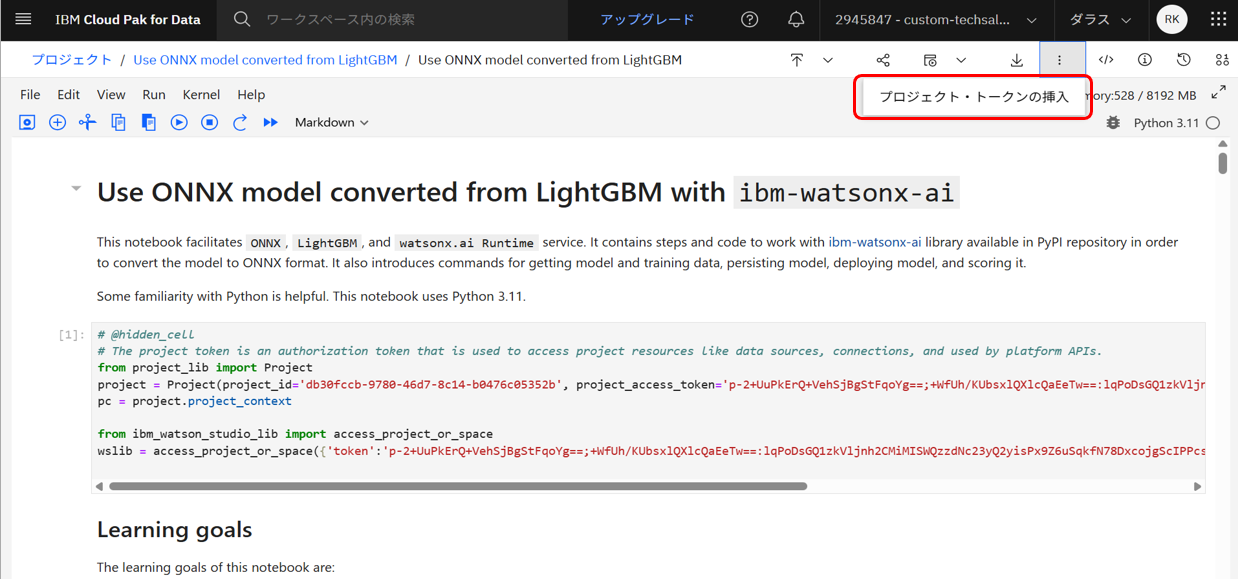Select Insert project token menu item
The width and height of the screenshot is (1238, 579).
974,97
